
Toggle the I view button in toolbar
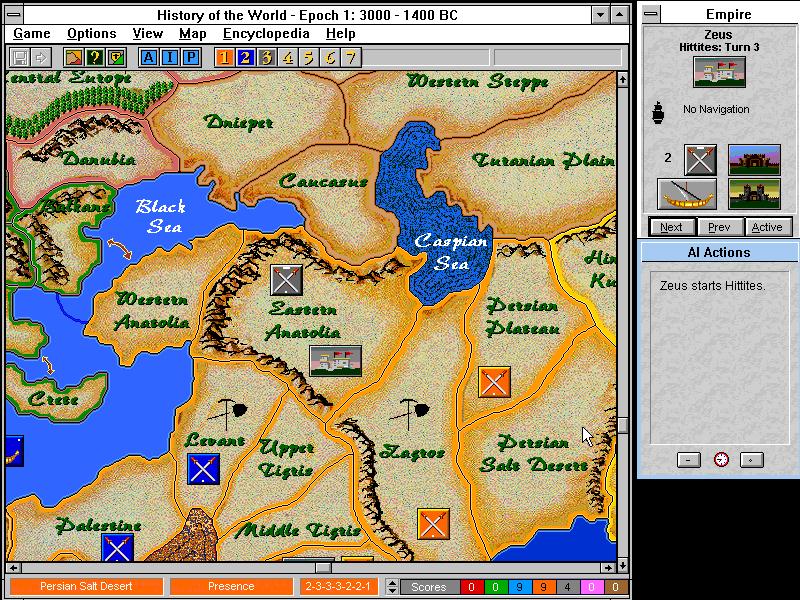[170, 57]
